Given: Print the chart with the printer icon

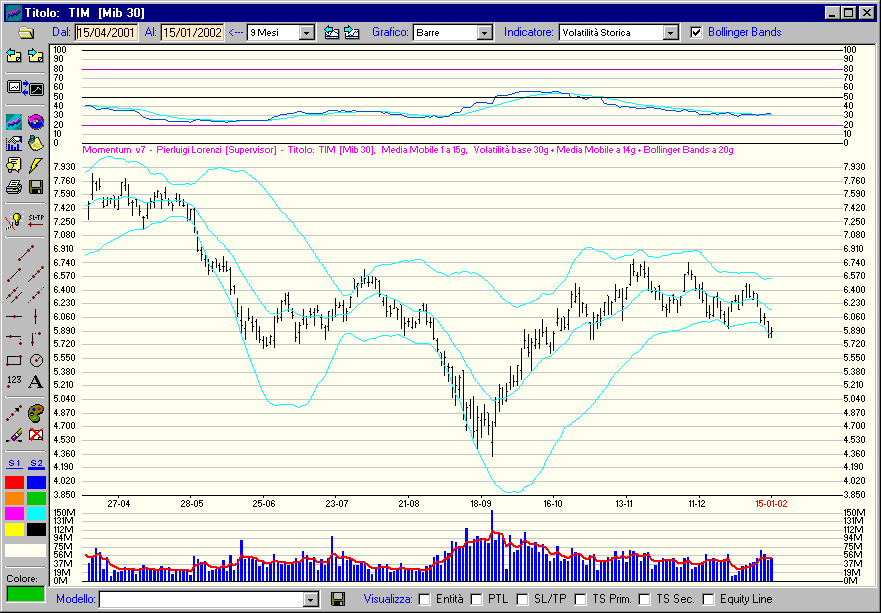Looking at the screenshot, I should click(14, 187).
